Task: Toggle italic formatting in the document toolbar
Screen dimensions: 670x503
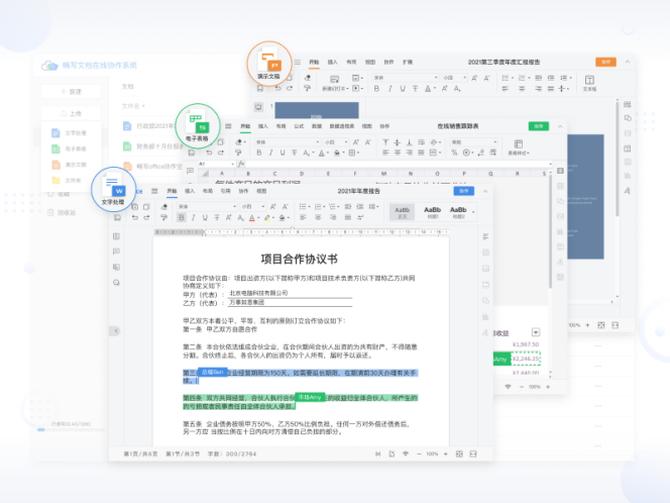Action: coord(194,217)
